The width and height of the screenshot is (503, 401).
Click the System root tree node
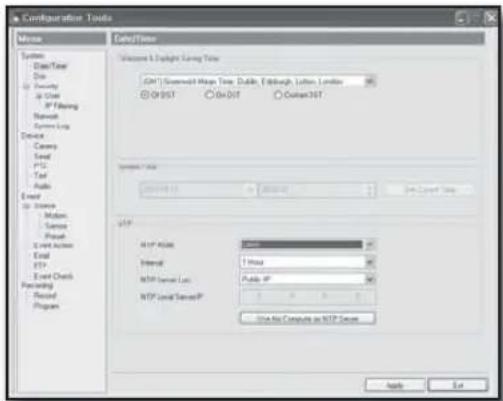point(32,55)
